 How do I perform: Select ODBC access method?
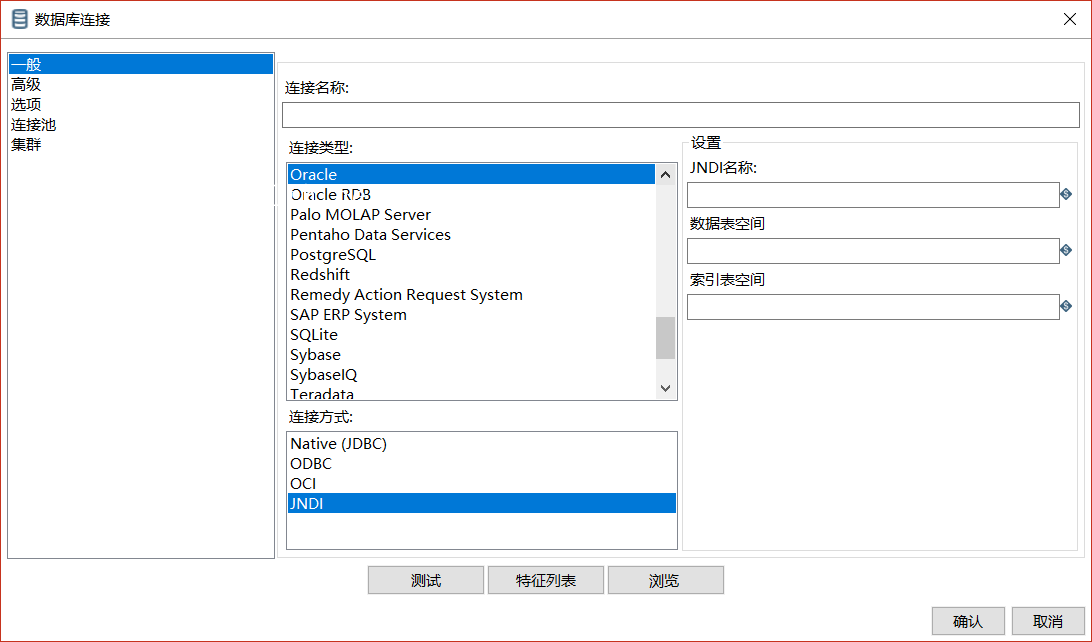pyautogui.click(x=482, y=463)
